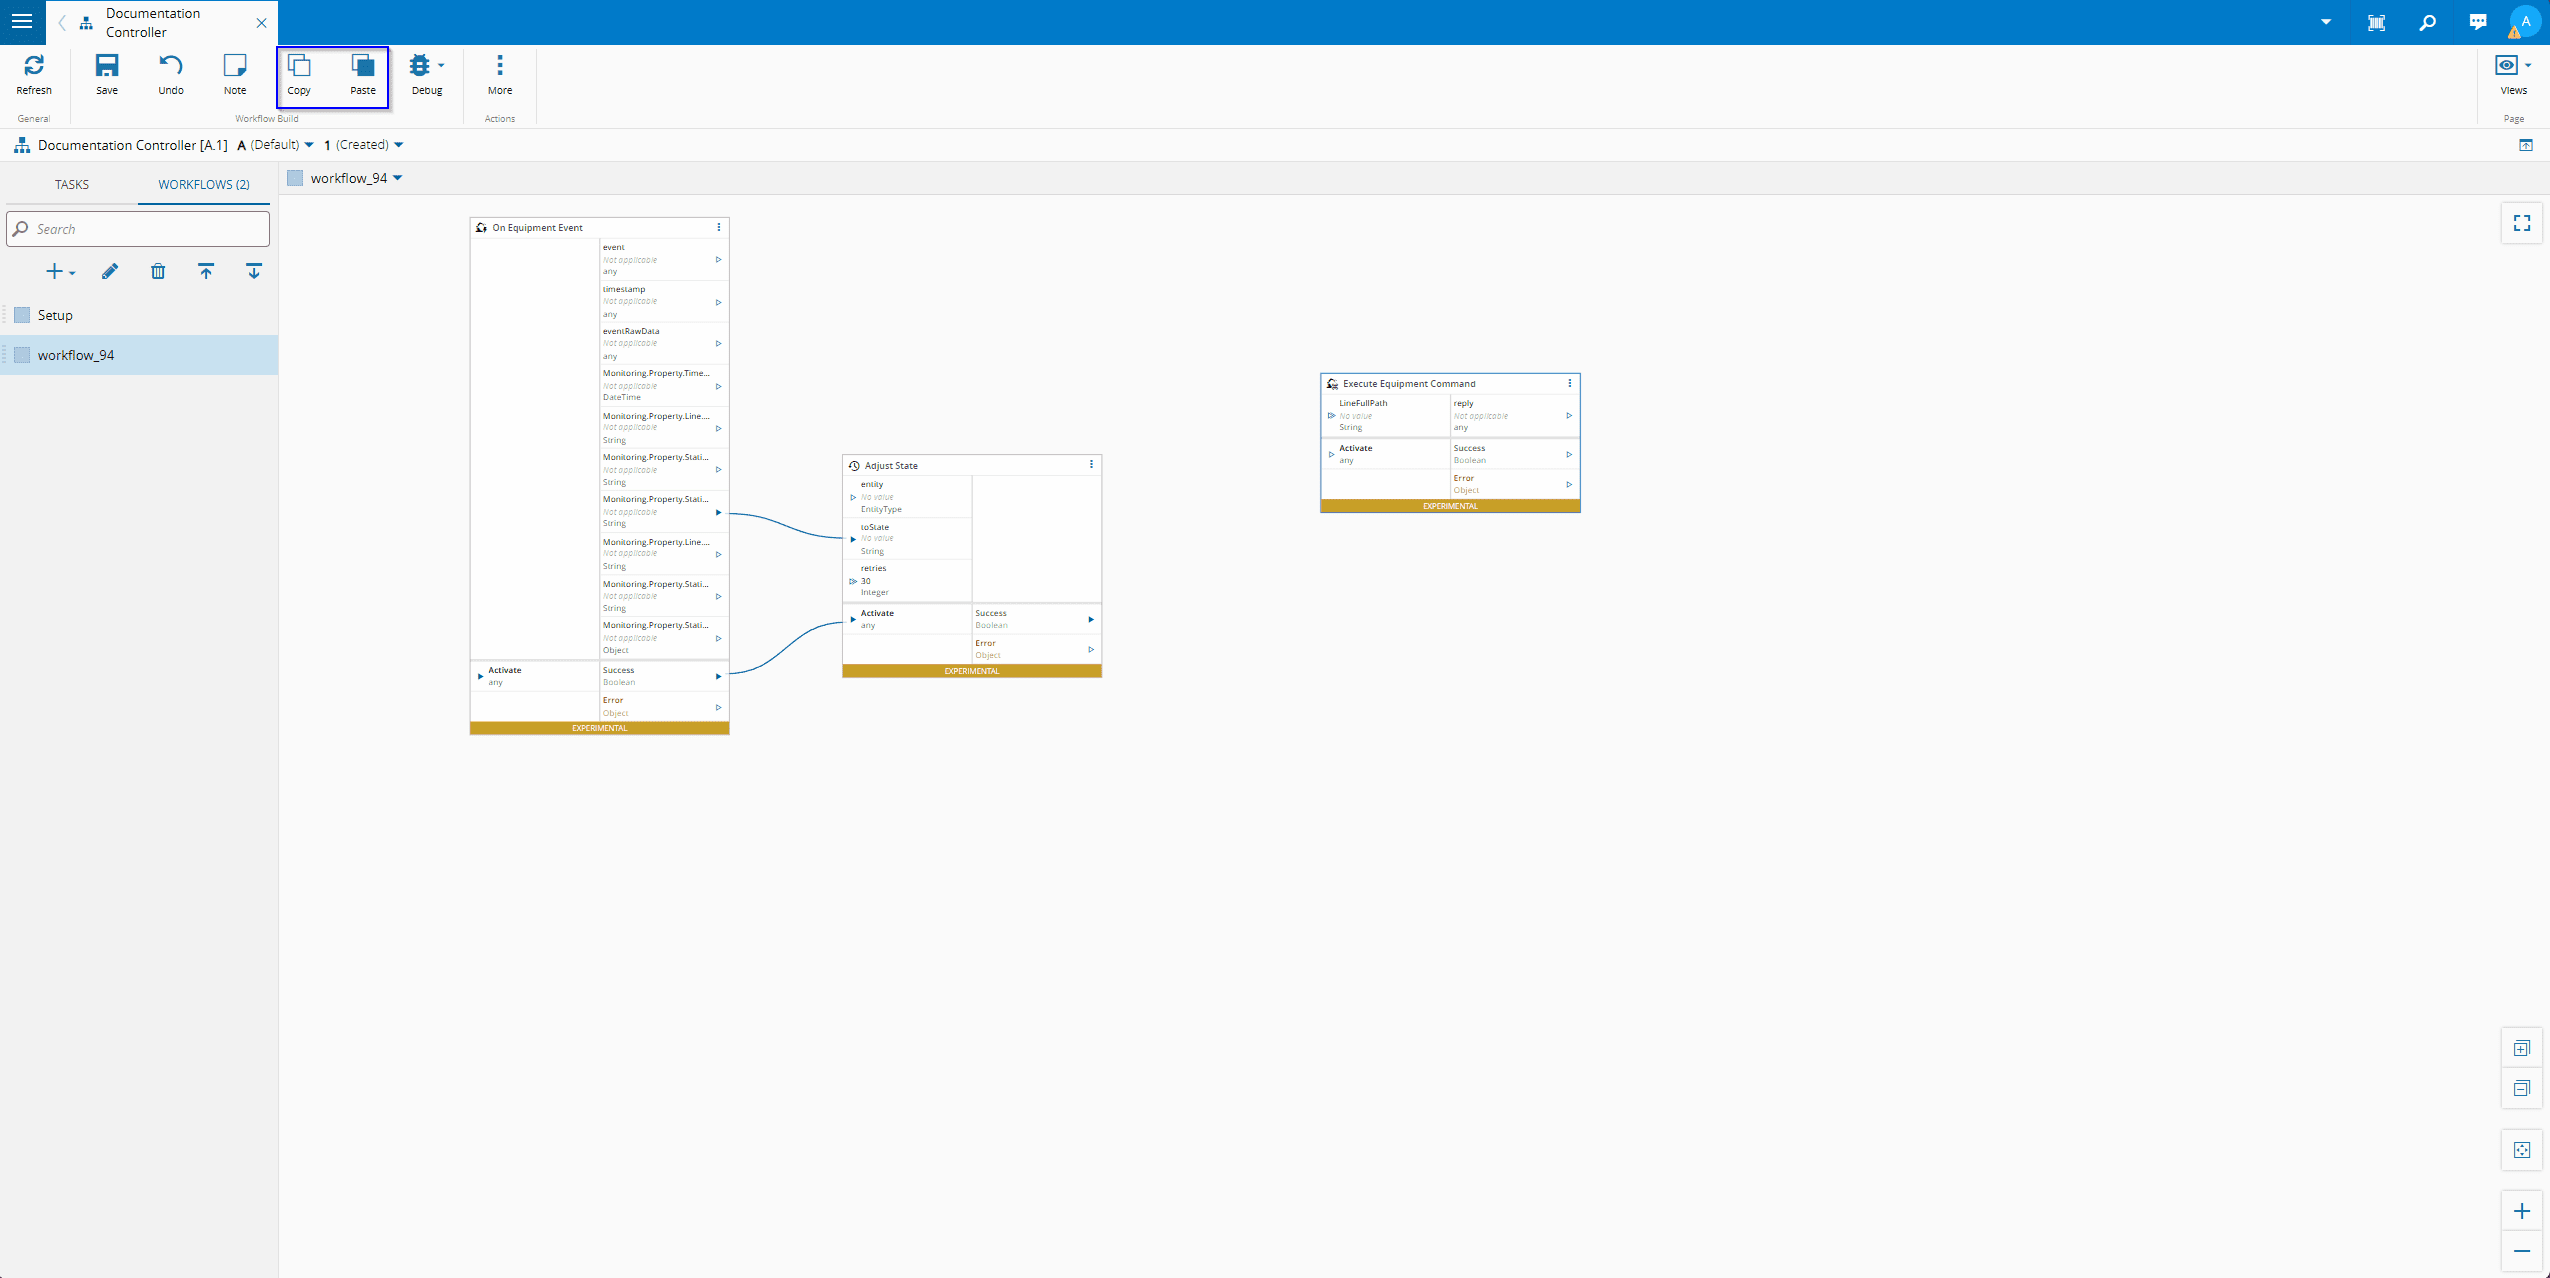Expand the workflow_94 canvas dropdown
The width and height of the screenshot is (2550, 1278).
pyautogui.click(x=398, y=178)
